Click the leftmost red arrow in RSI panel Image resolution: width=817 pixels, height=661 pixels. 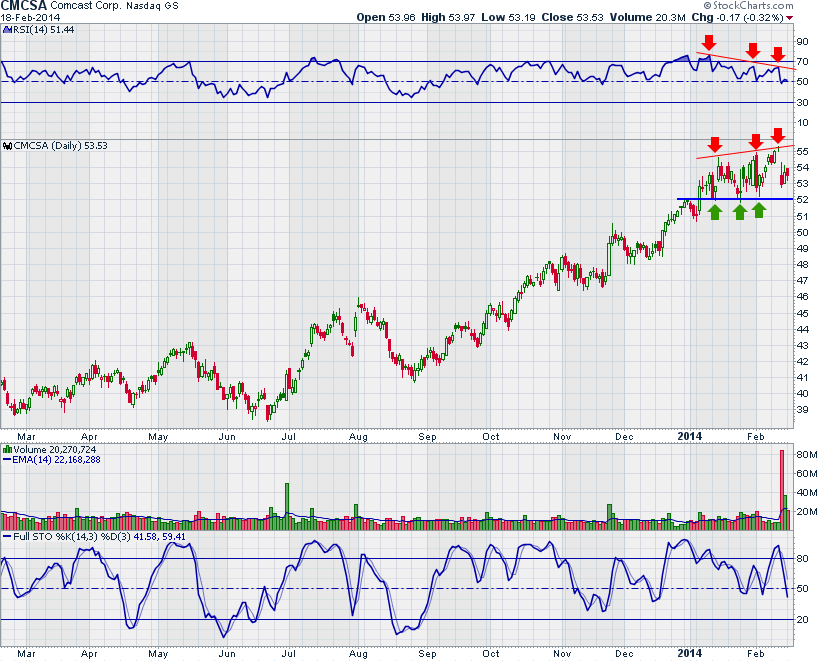tap(708, 42)
